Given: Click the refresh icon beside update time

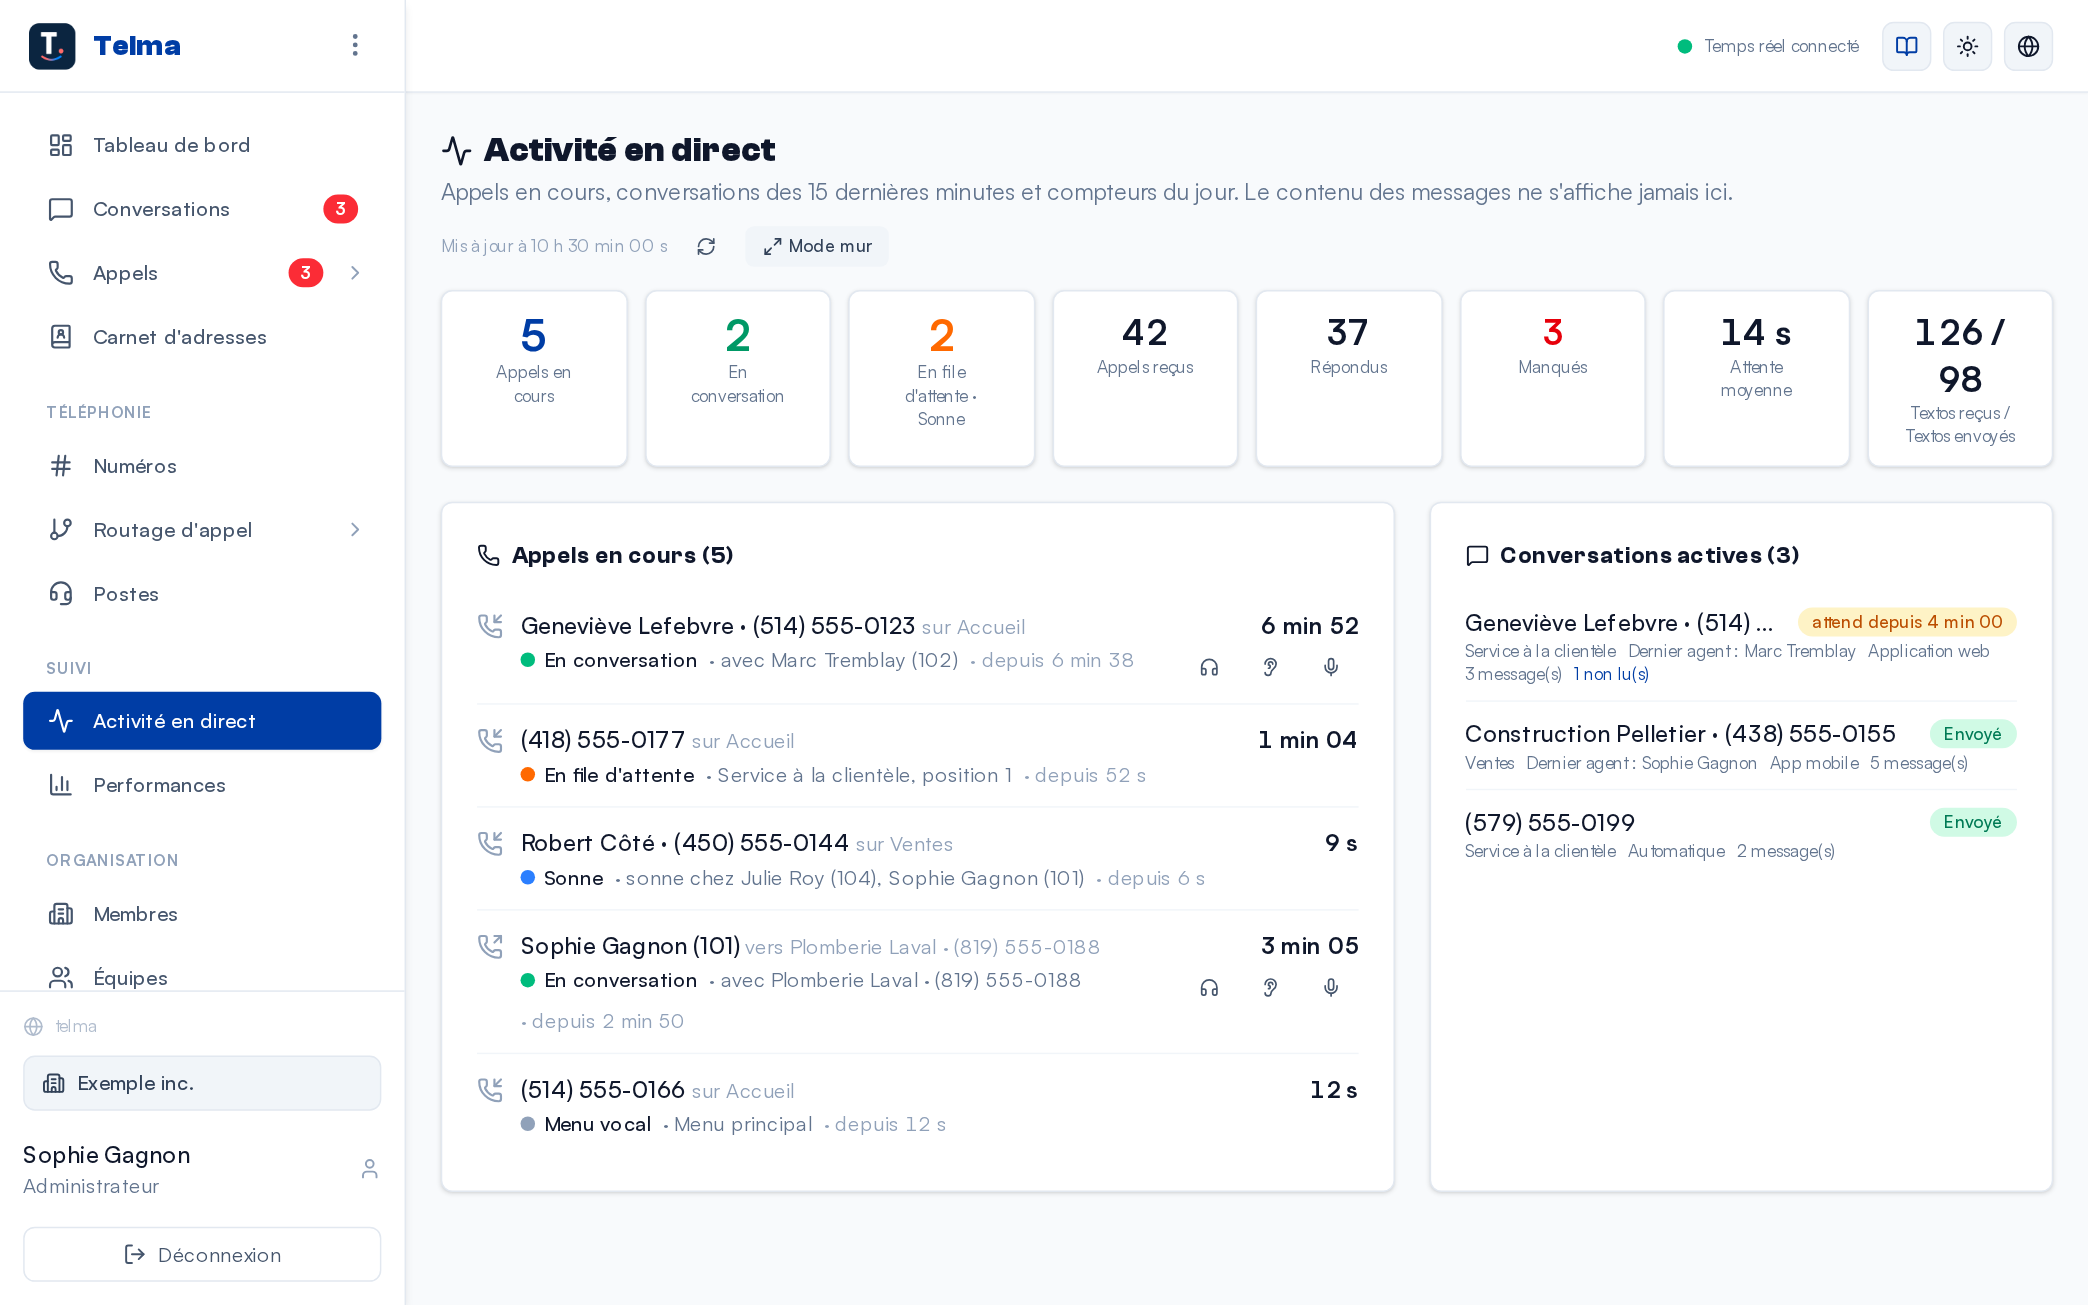Looking at the screenshot, I should pos(706,246).
